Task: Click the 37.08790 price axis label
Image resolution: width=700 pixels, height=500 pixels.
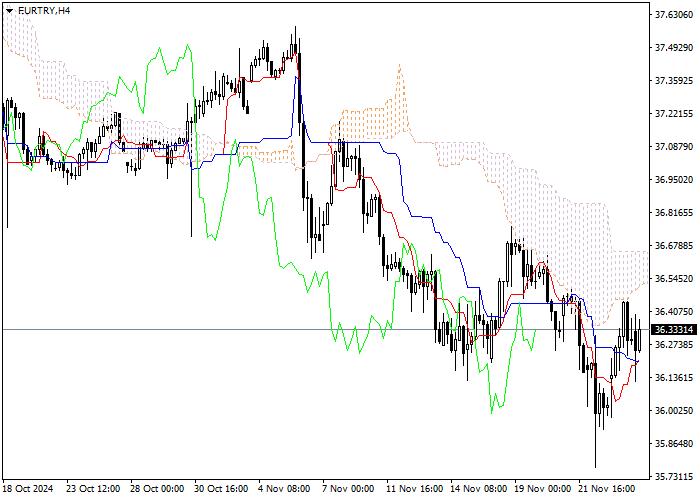Action: click(x=674, y=147)
